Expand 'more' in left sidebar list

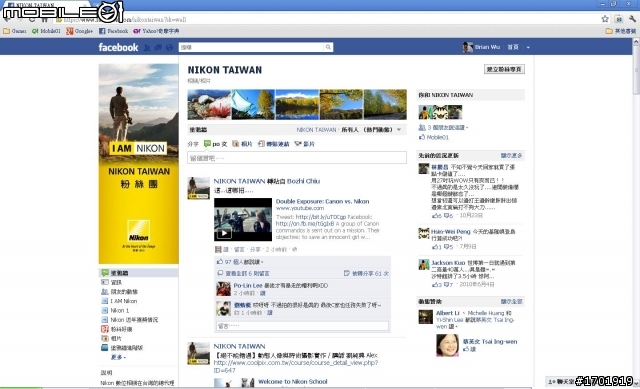click(x=118, y=357)
